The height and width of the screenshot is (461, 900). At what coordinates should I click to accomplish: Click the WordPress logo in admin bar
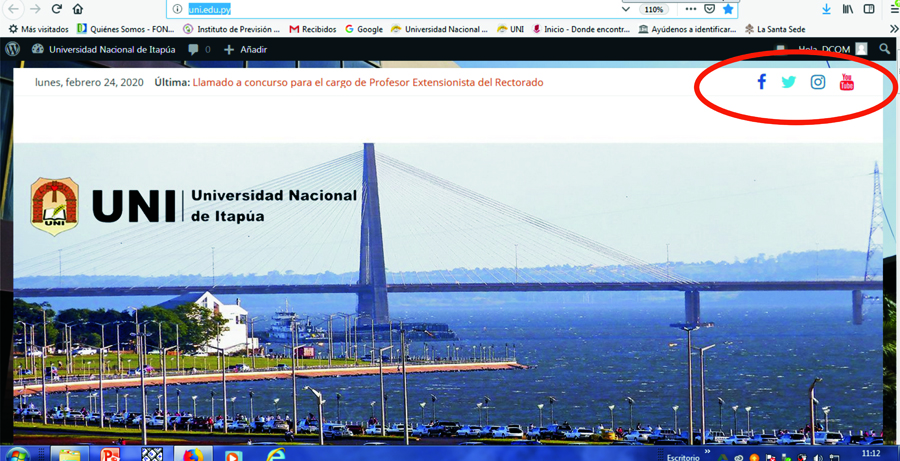click(x=13, y=49)
